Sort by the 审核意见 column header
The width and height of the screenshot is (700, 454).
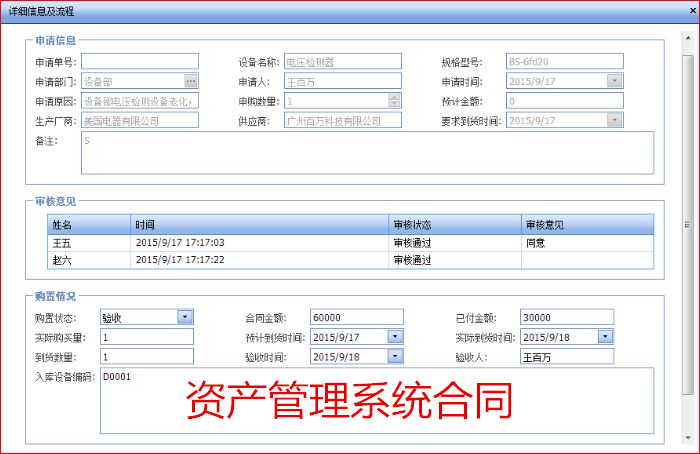[588, 225]
